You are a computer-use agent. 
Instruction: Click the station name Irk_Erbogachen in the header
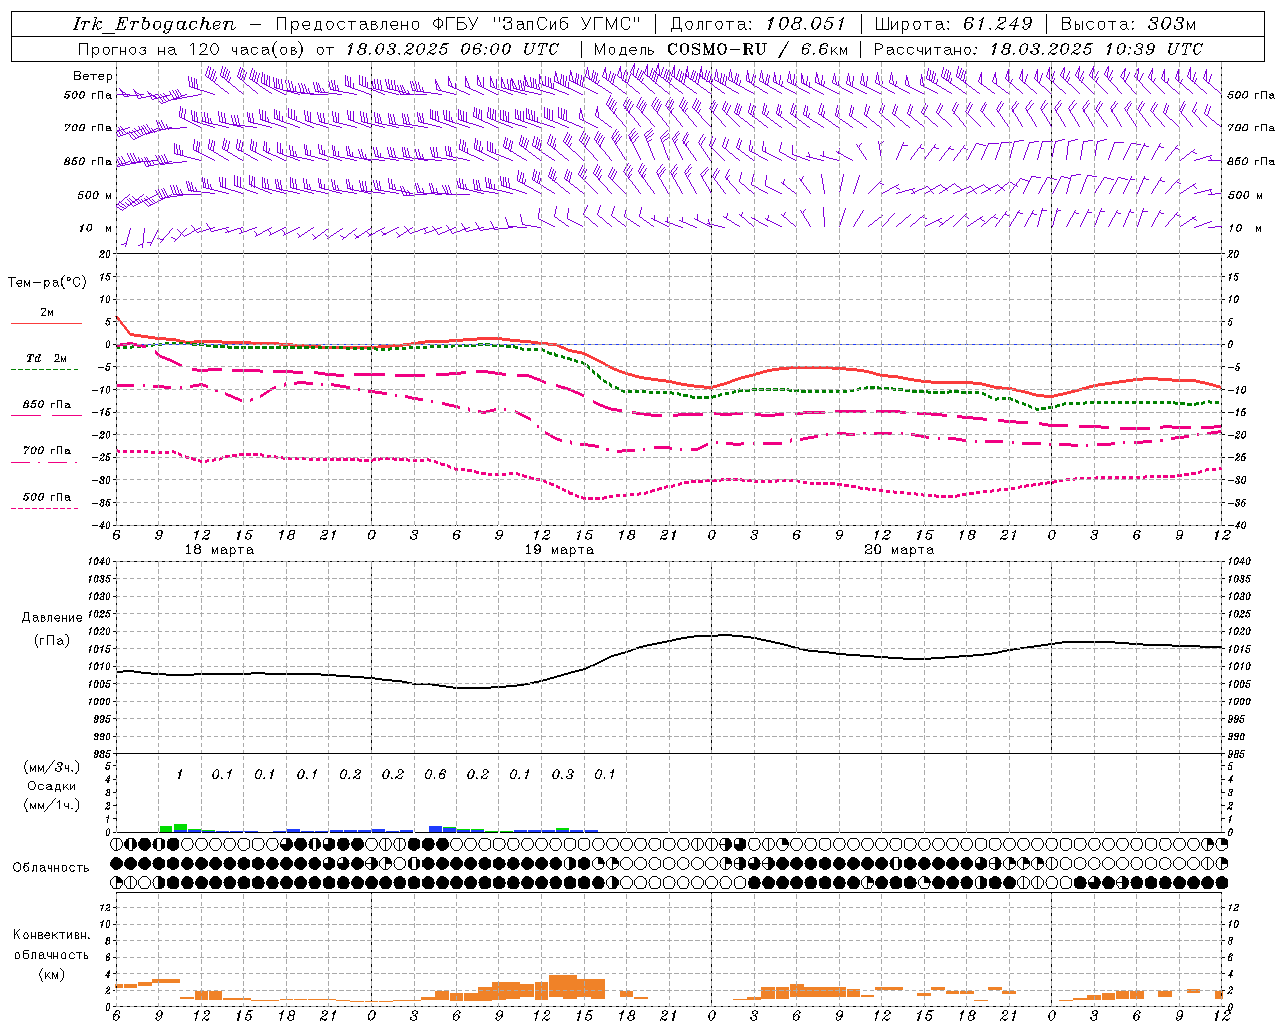(154, 24)
